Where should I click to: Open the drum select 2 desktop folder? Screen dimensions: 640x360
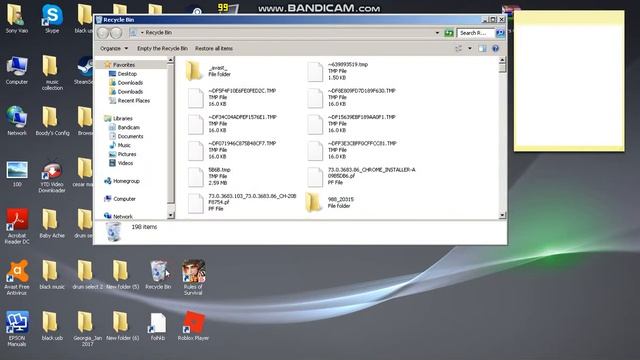(x=87, y=275)
